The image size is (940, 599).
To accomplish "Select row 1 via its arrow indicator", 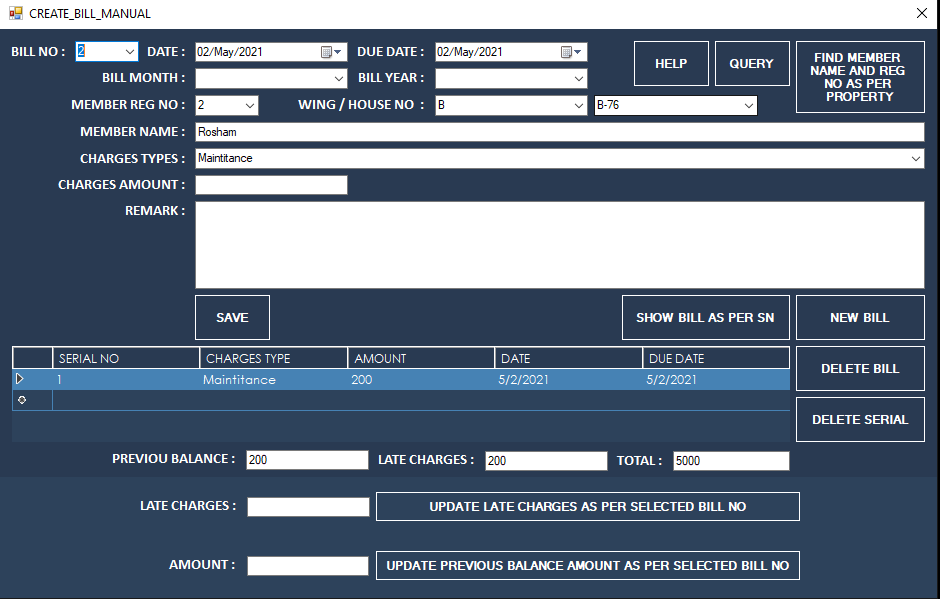I will pyautogui.click(x=20, y=379).
